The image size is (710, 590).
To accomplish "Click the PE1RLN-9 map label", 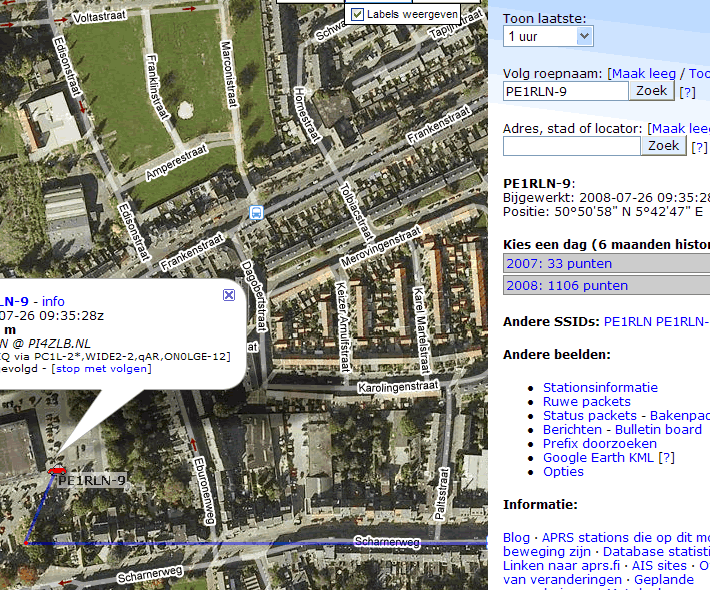I will (92, 480).
